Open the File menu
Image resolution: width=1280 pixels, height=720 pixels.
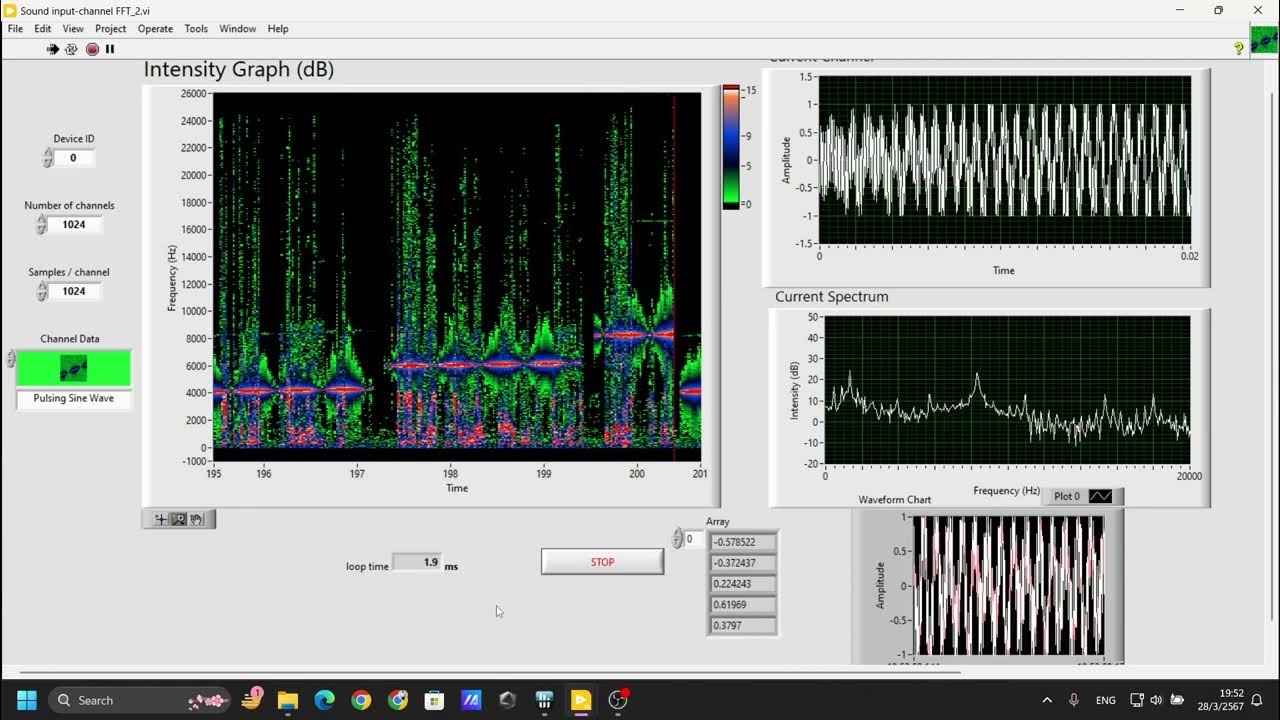(16, 29)
